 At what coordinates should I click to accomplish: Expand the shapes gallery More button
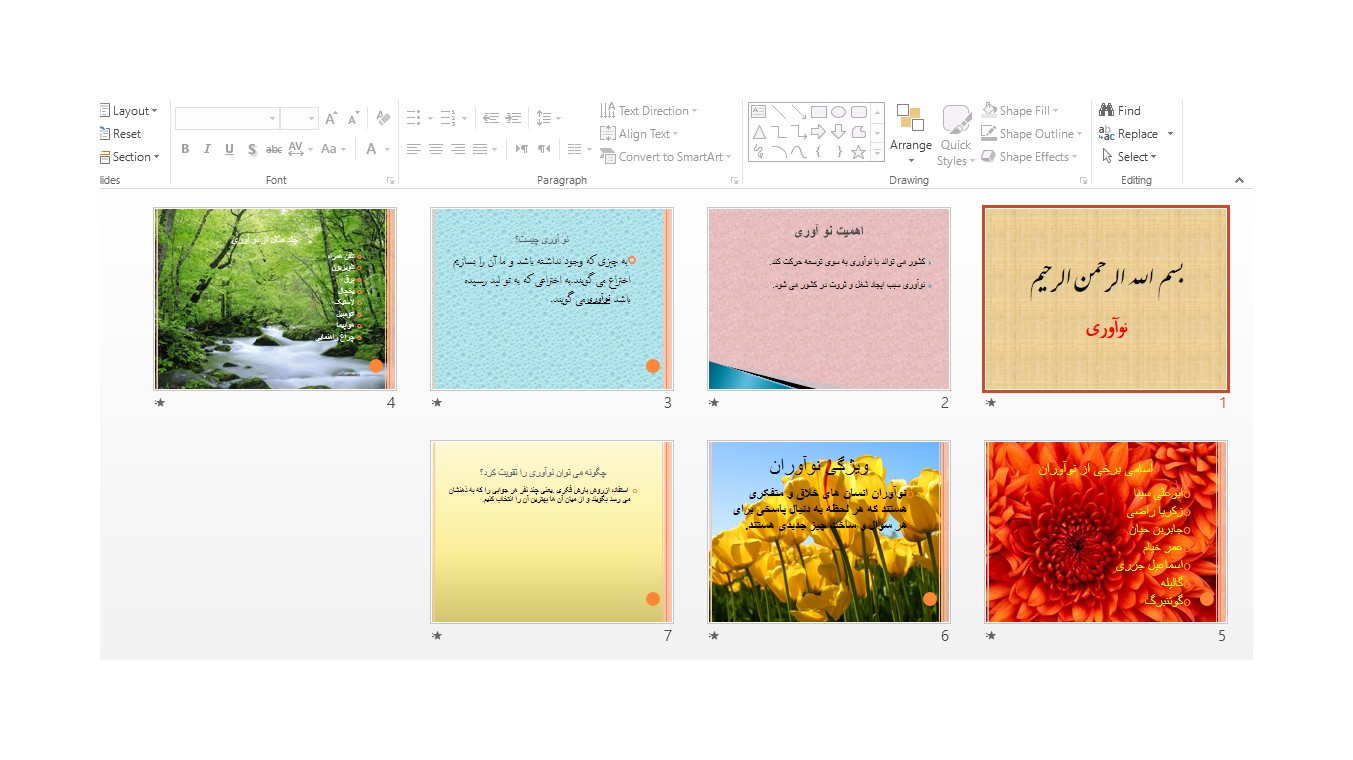pos(878,153)
